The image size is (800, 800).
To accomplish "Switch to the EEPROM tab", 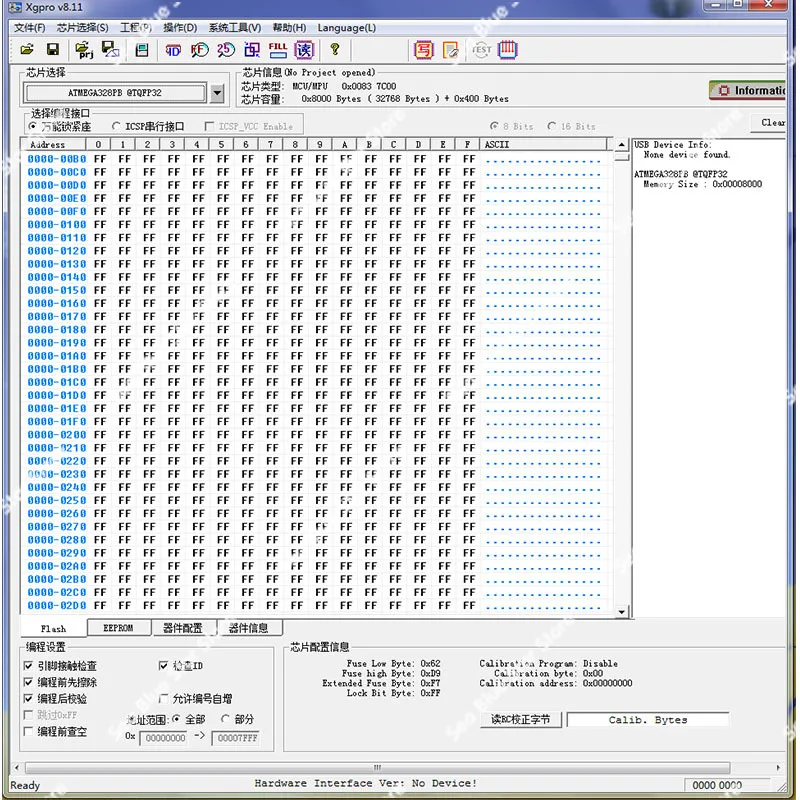I will [x=117, y=629].
